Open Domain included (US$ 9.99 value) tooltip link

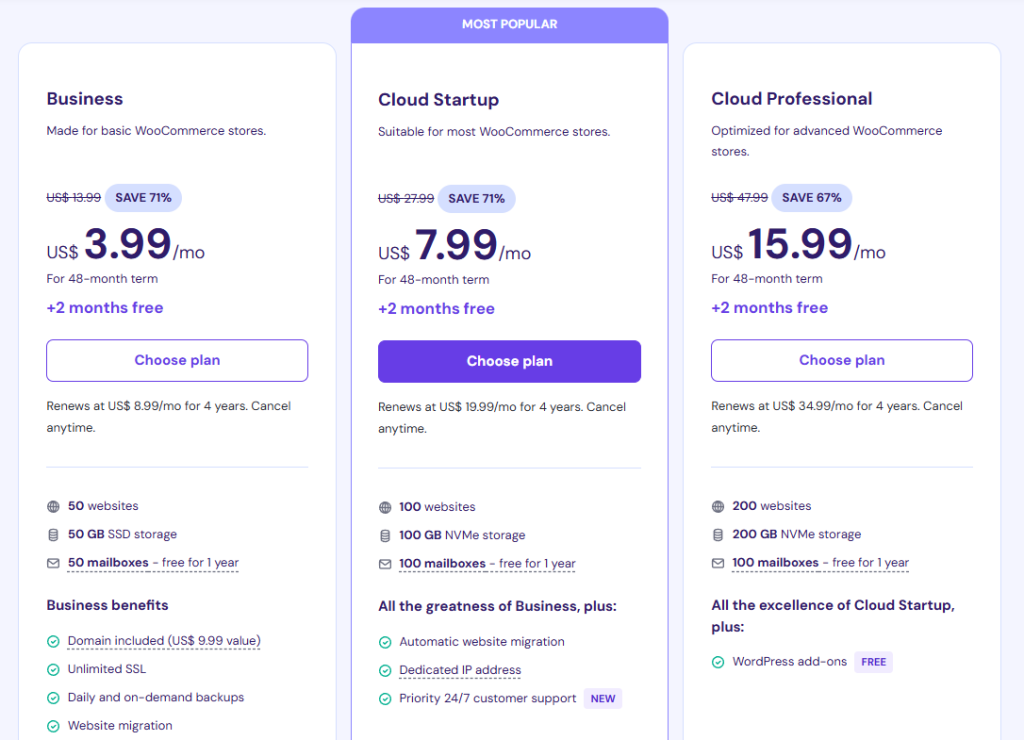pos(164,641)
